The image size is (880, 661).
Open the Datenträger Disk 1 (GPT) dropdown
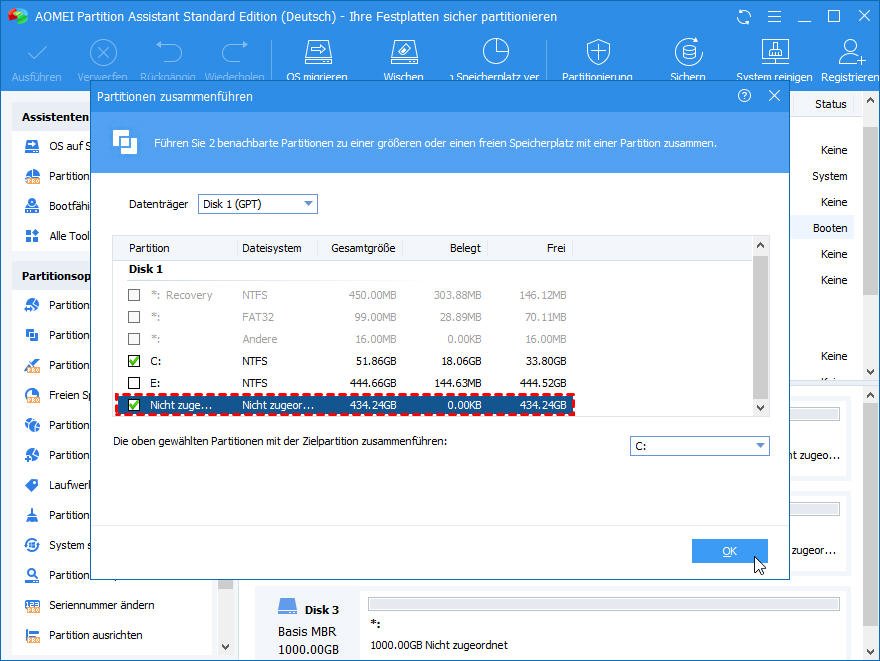click(257, 204)
